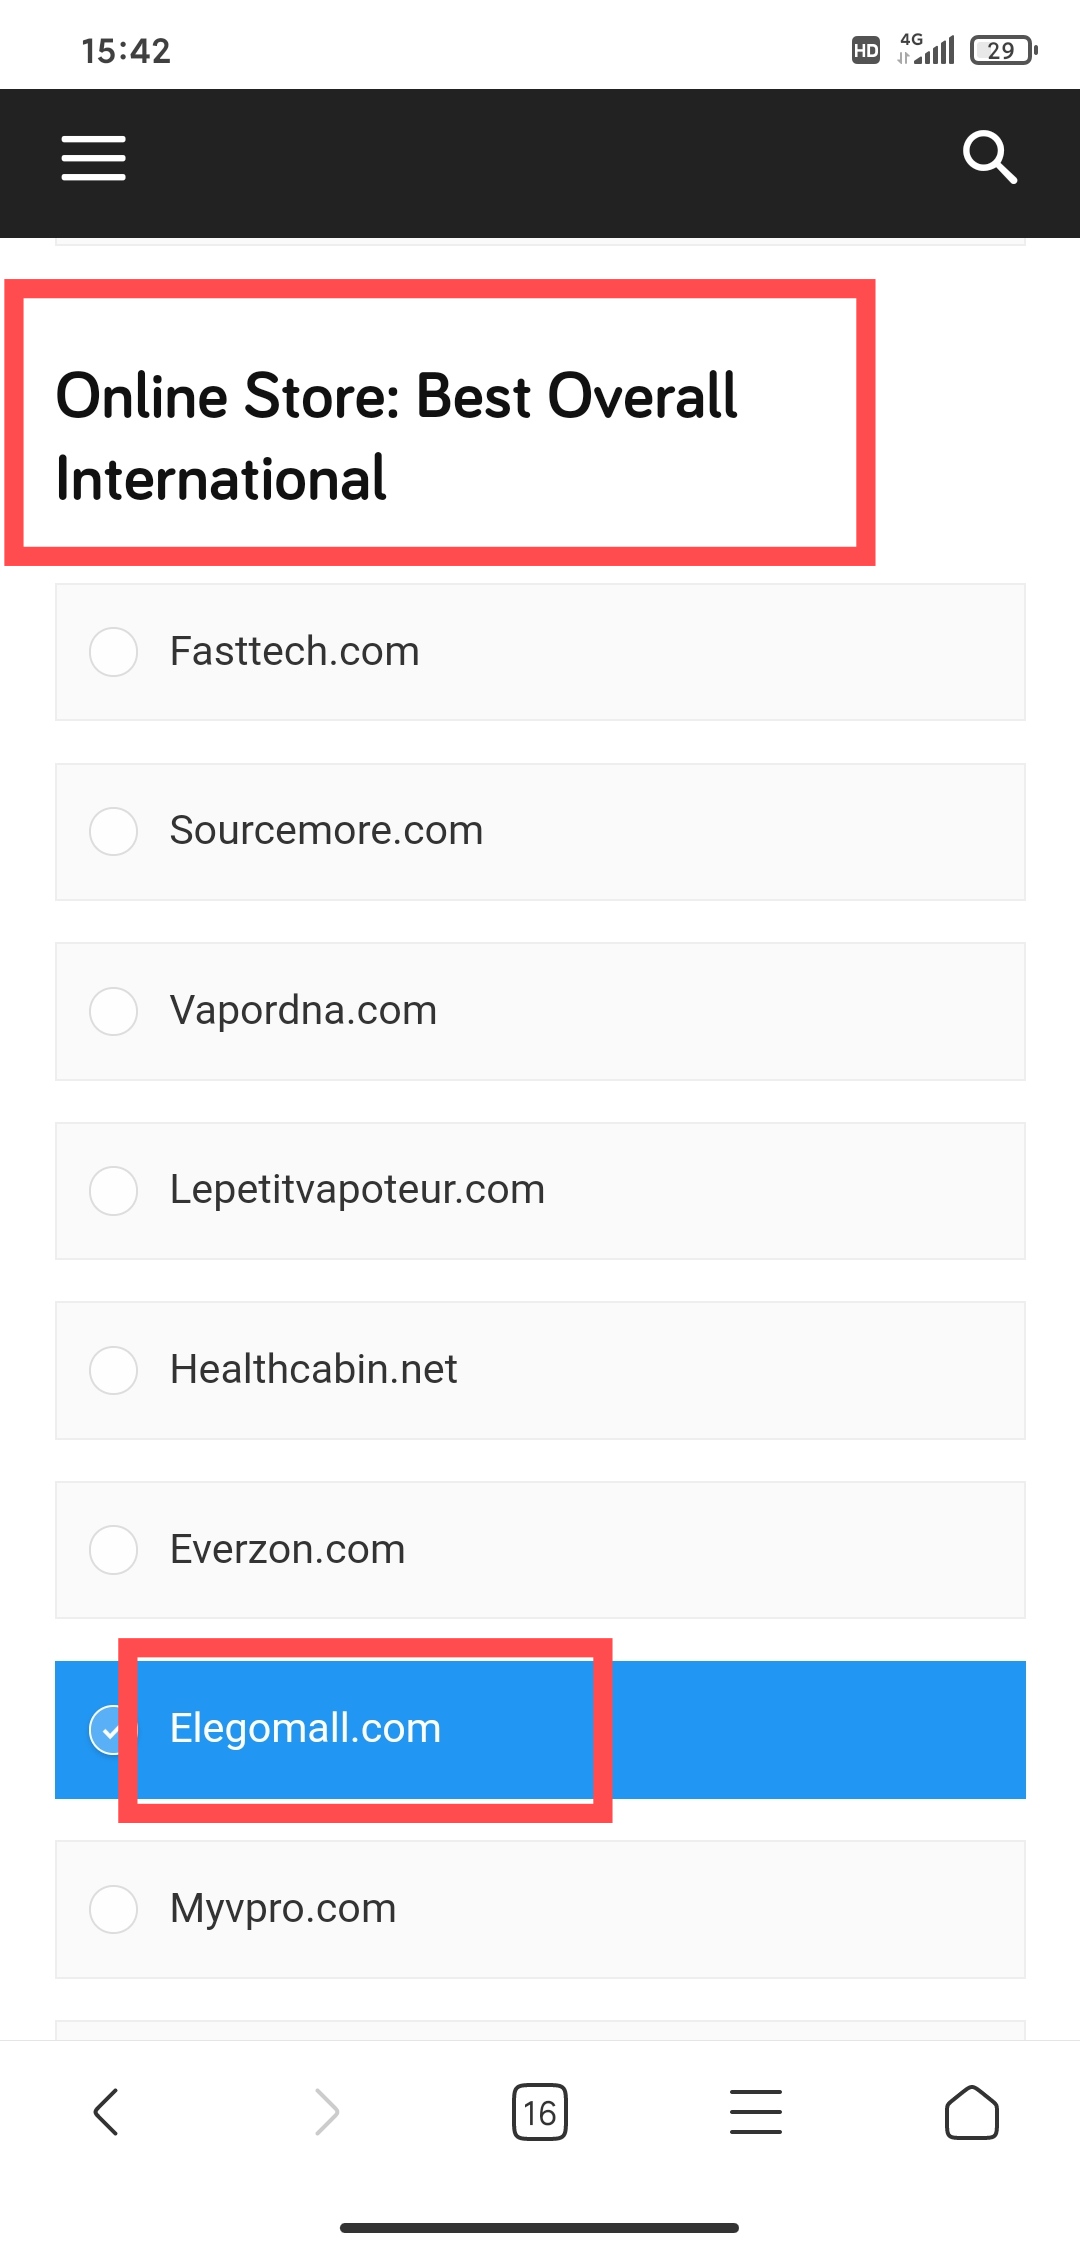
Task: Select the Vapordna.com radio button
Action: click(113, 1011)
